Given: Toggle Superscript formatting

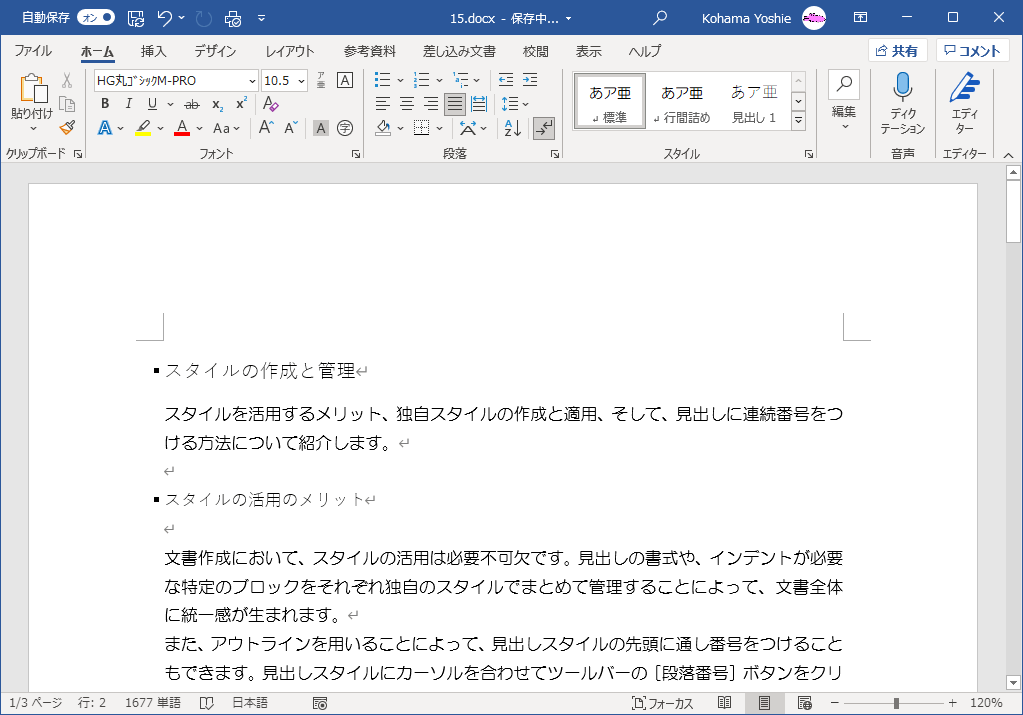Looking at the screenshot, I should (241, 104).
